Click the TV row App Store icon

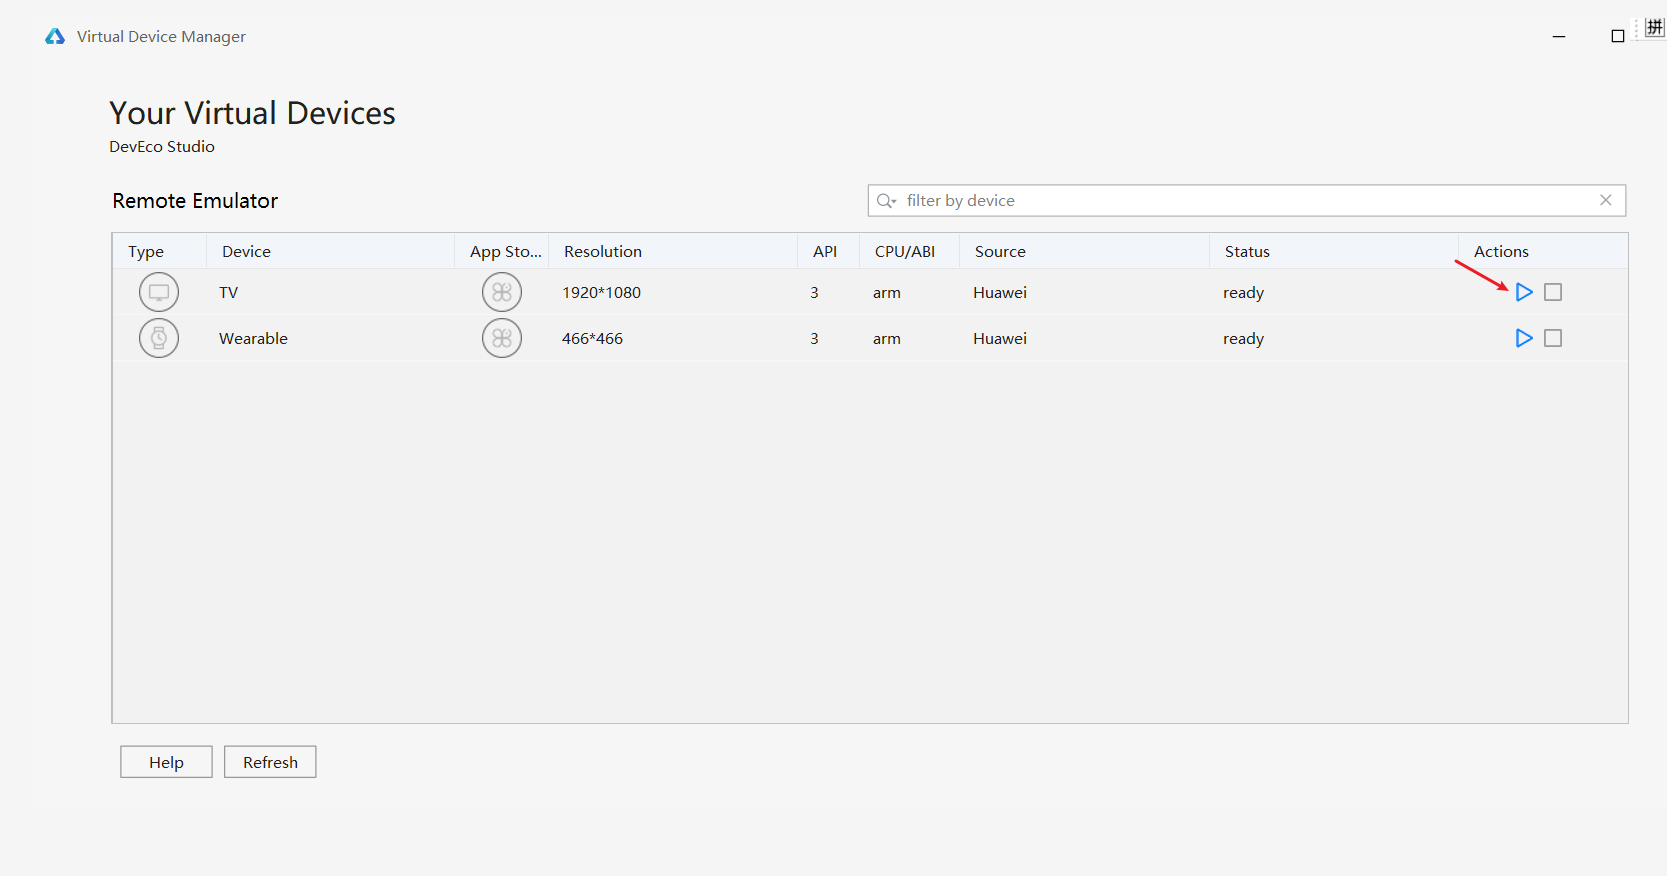click(501, 292)
